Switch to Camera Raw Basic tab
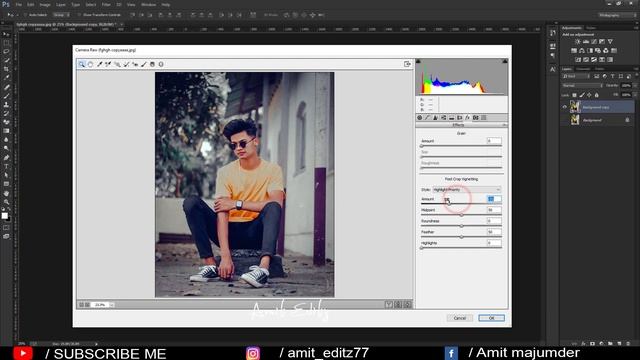Screen dimensions: 640x360 click(419, 118)
